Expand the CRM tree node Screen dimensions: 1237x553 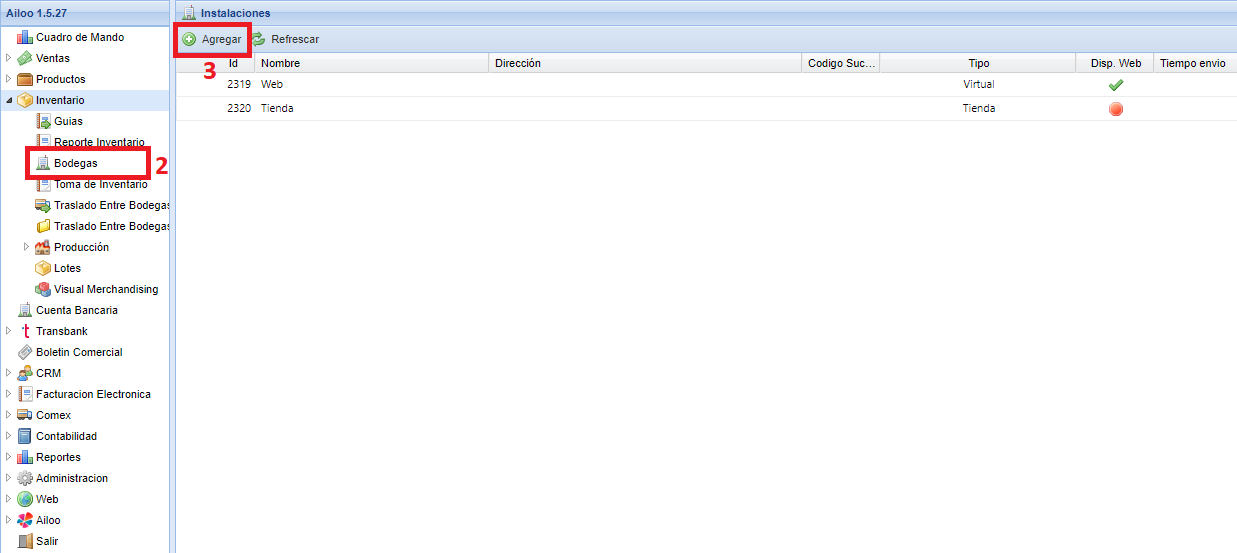9,373
